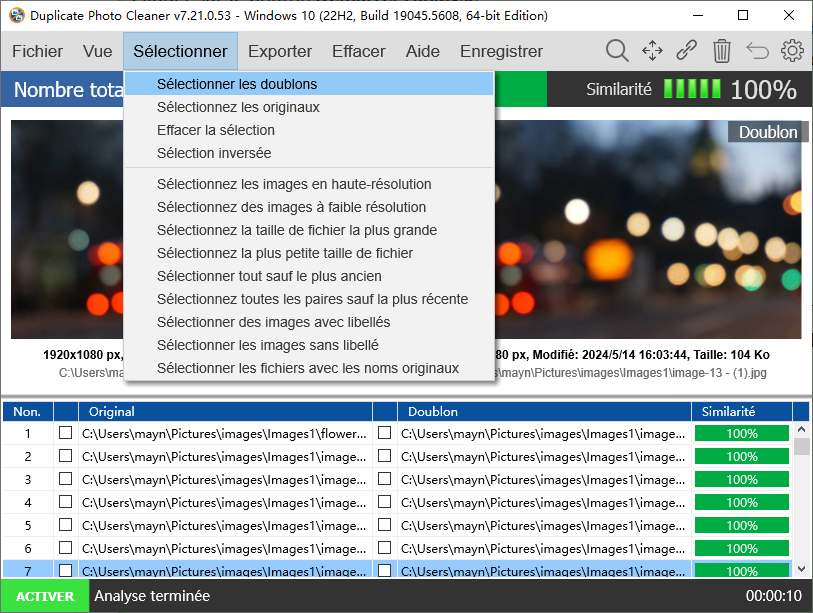Open the Fichier menu
Viewport: 813px width, 613px height.
(37, 51)
